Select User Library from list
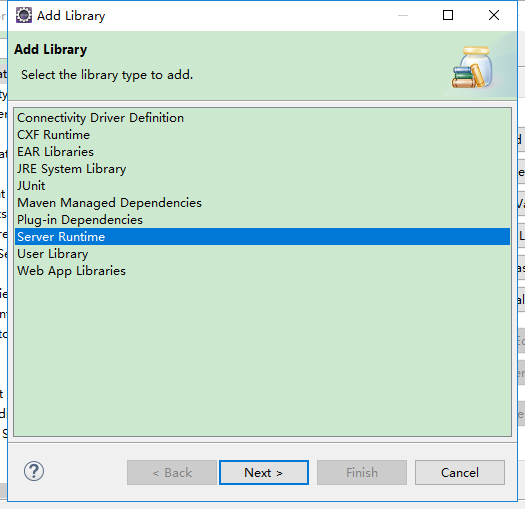This screenshot has height=509, width=525. click(x=53, y=254)
